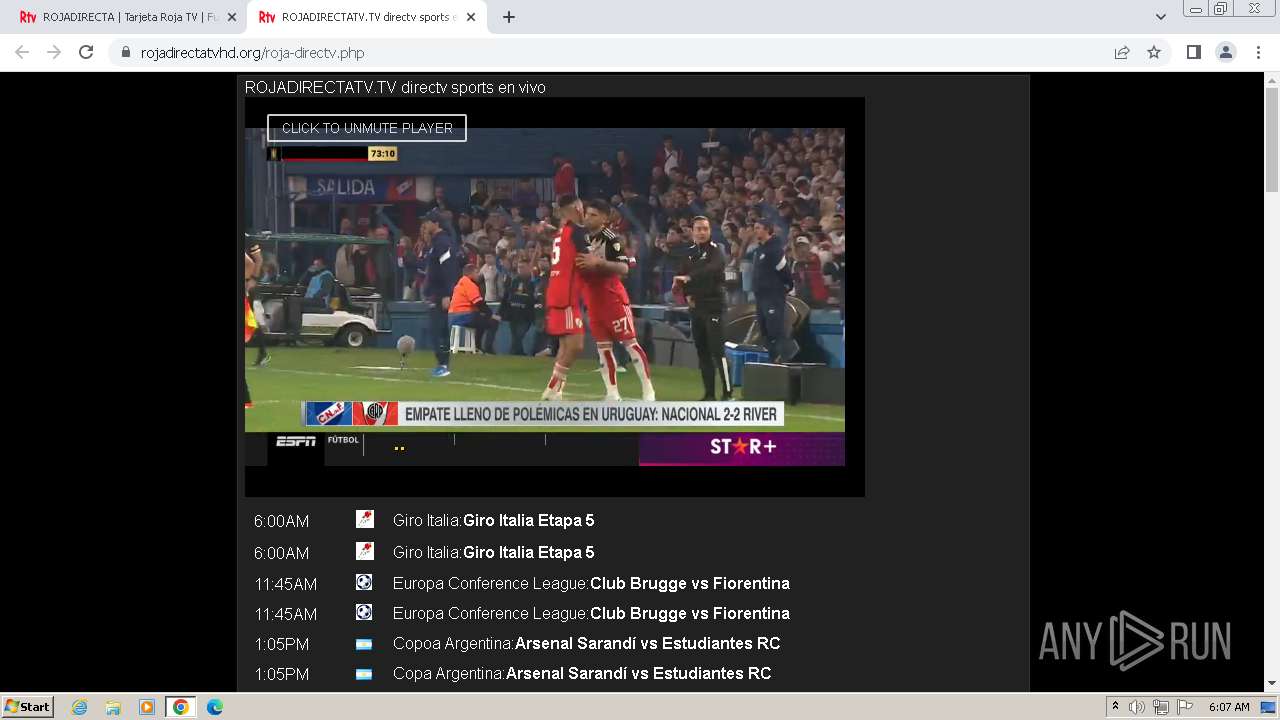Restore down the Chrome window
Image resolution: width=1280 pixels, height=720 pixels.
[1221, 8]
